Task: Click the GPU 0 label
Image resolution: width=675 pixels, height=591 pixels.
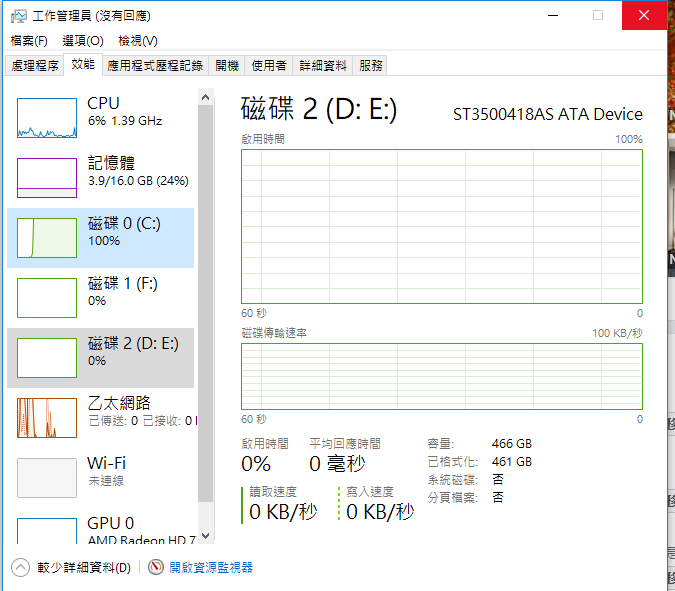Action: pyautogui.click(x=111, y=523)
